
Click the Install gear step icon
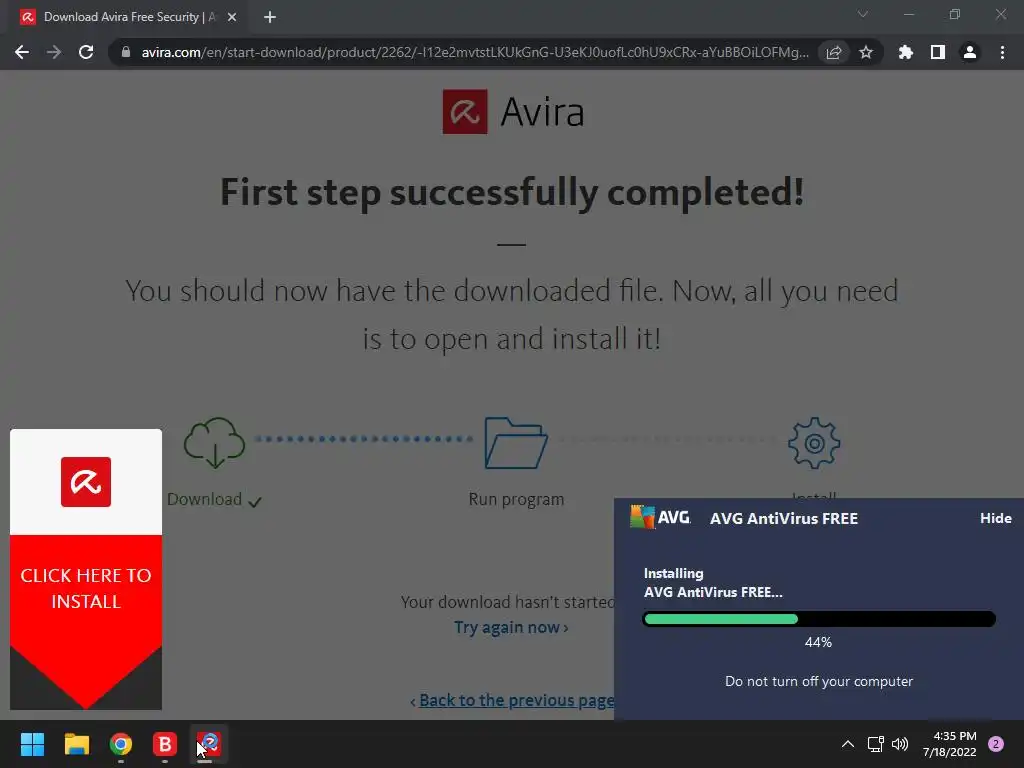coord(814,443)
